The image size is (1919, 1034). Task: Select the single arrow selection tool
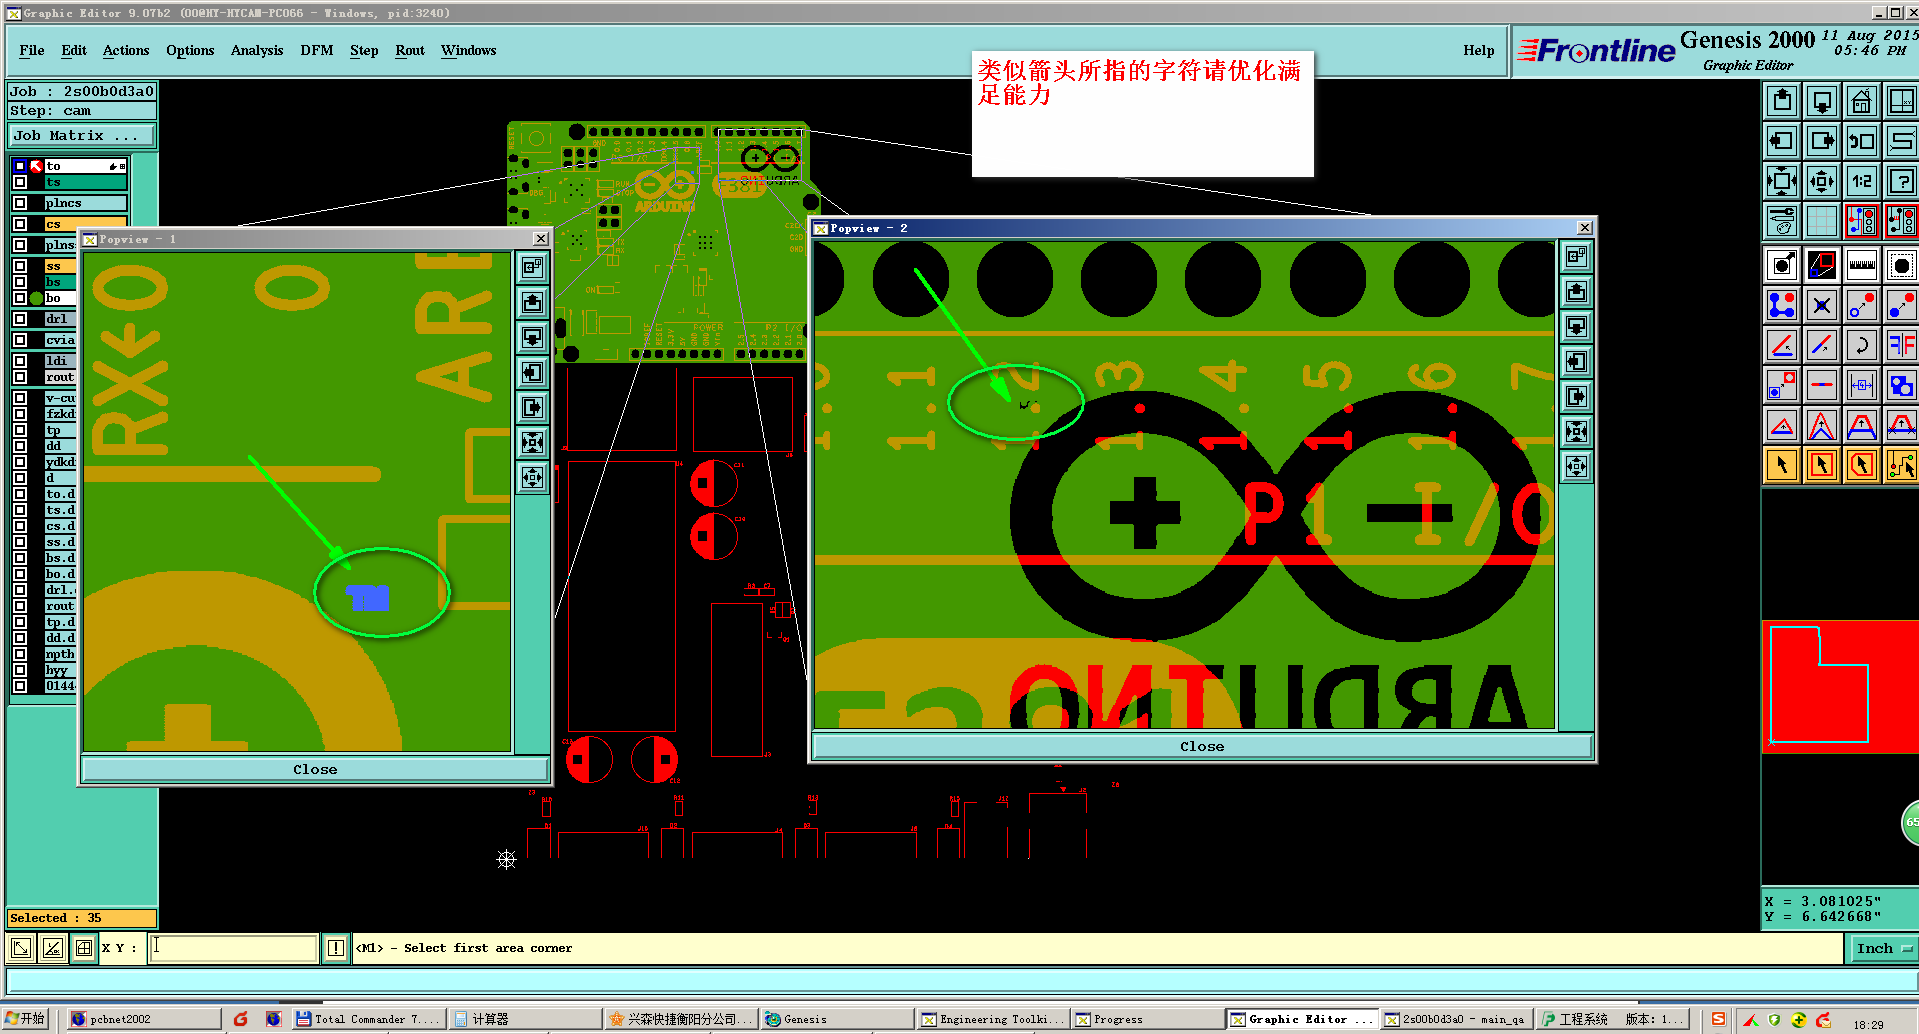(x=1781, y=465)
